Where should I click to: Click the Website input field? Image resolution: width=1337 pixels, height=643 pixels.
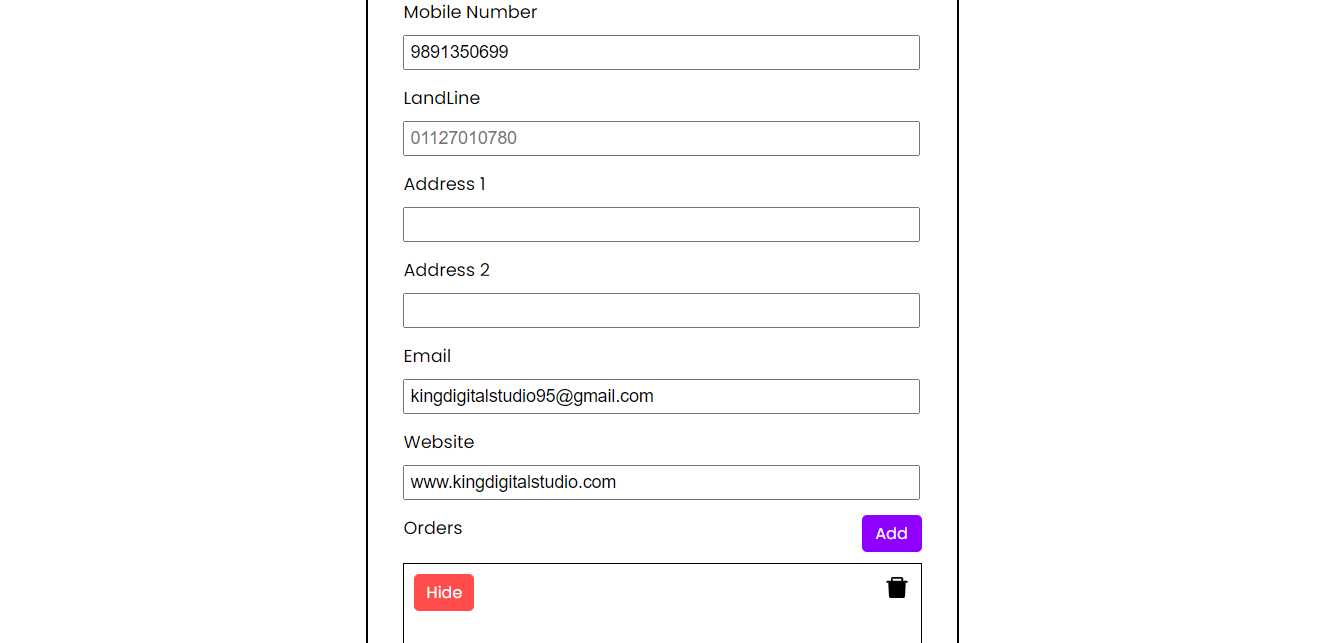coord(661,482)
